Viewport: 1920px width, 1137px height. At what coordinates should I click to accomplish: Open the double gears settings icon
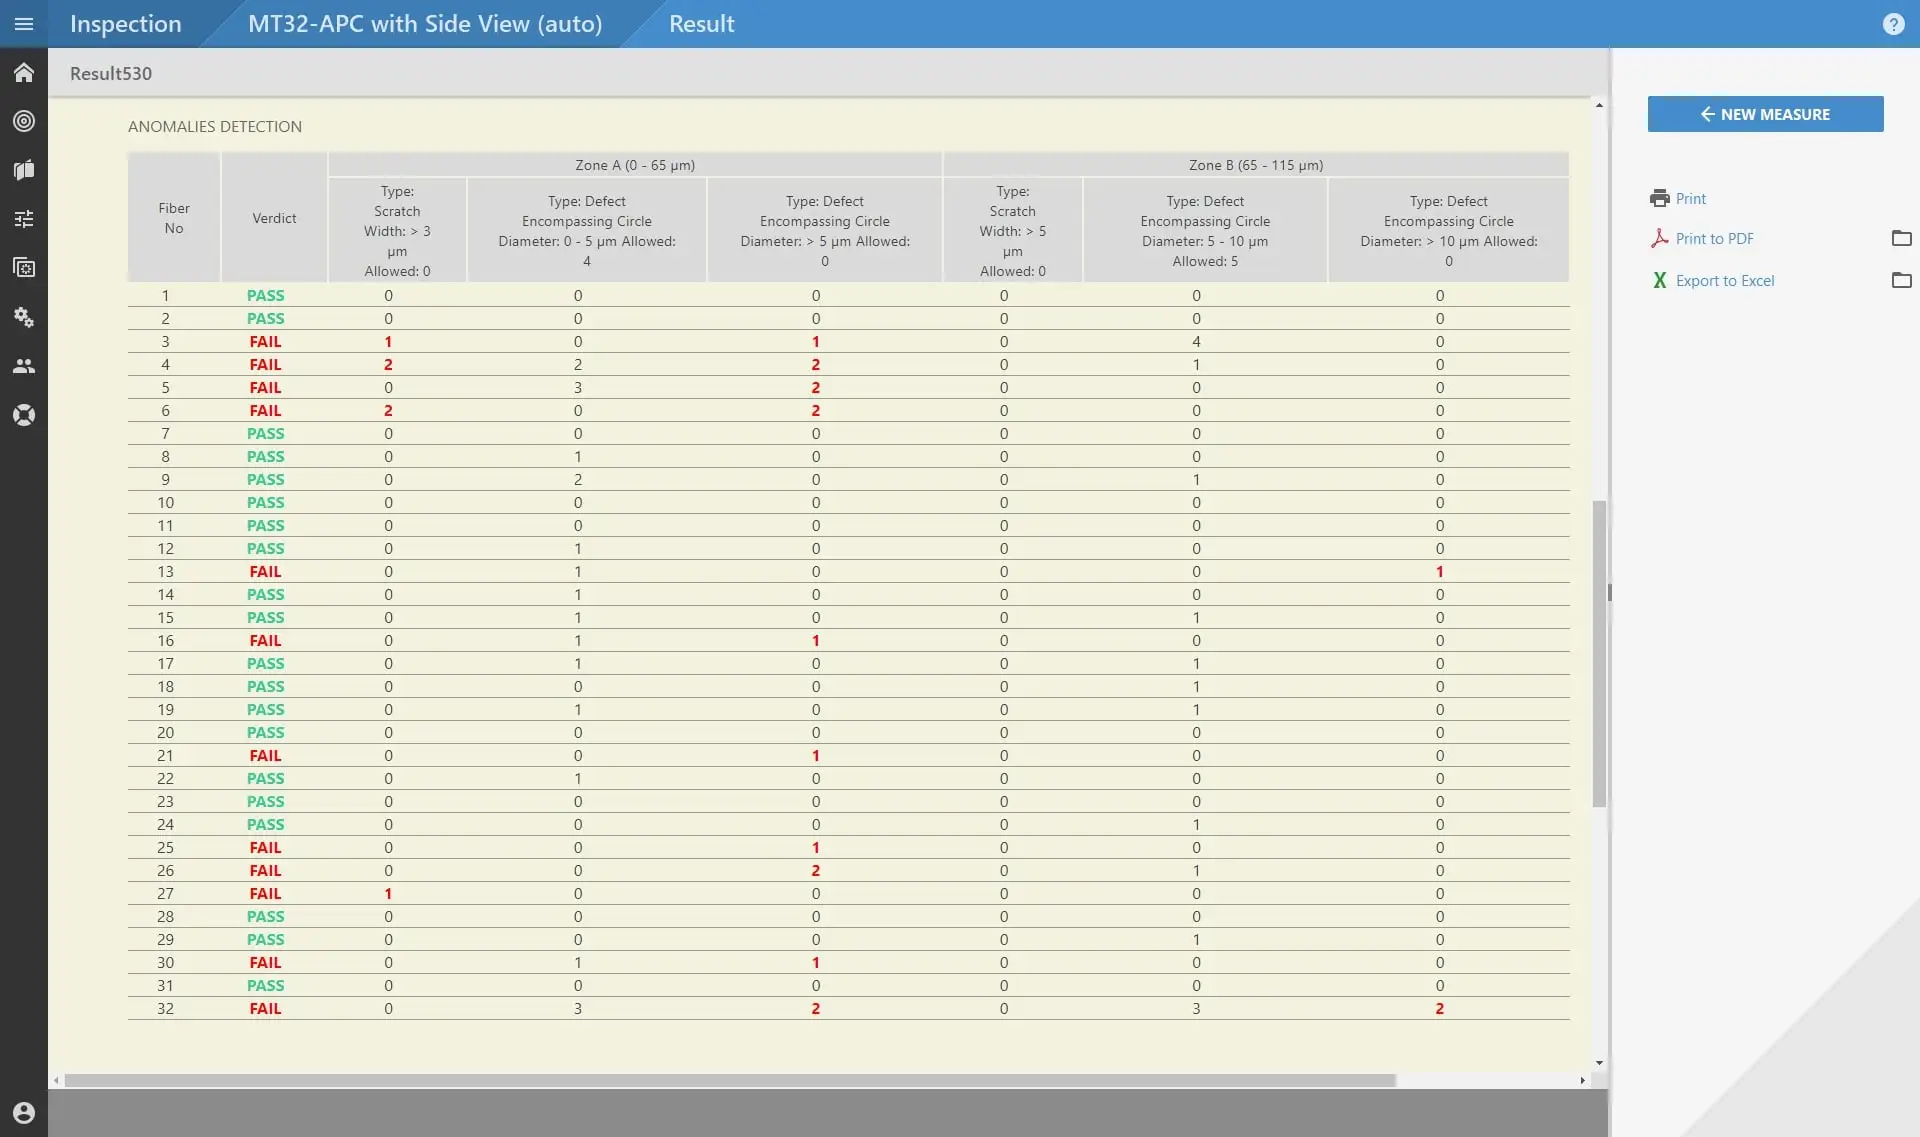tap(24, 317)
